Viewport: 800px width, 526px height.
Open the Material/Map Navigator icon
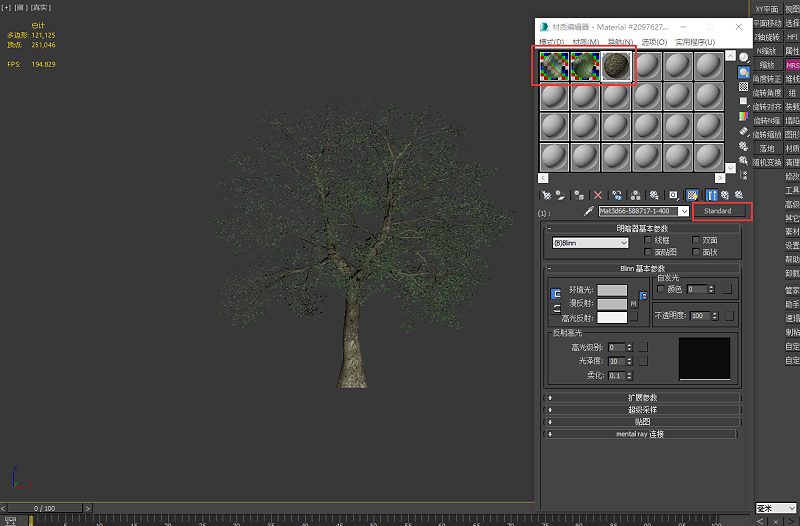point(744,175)
